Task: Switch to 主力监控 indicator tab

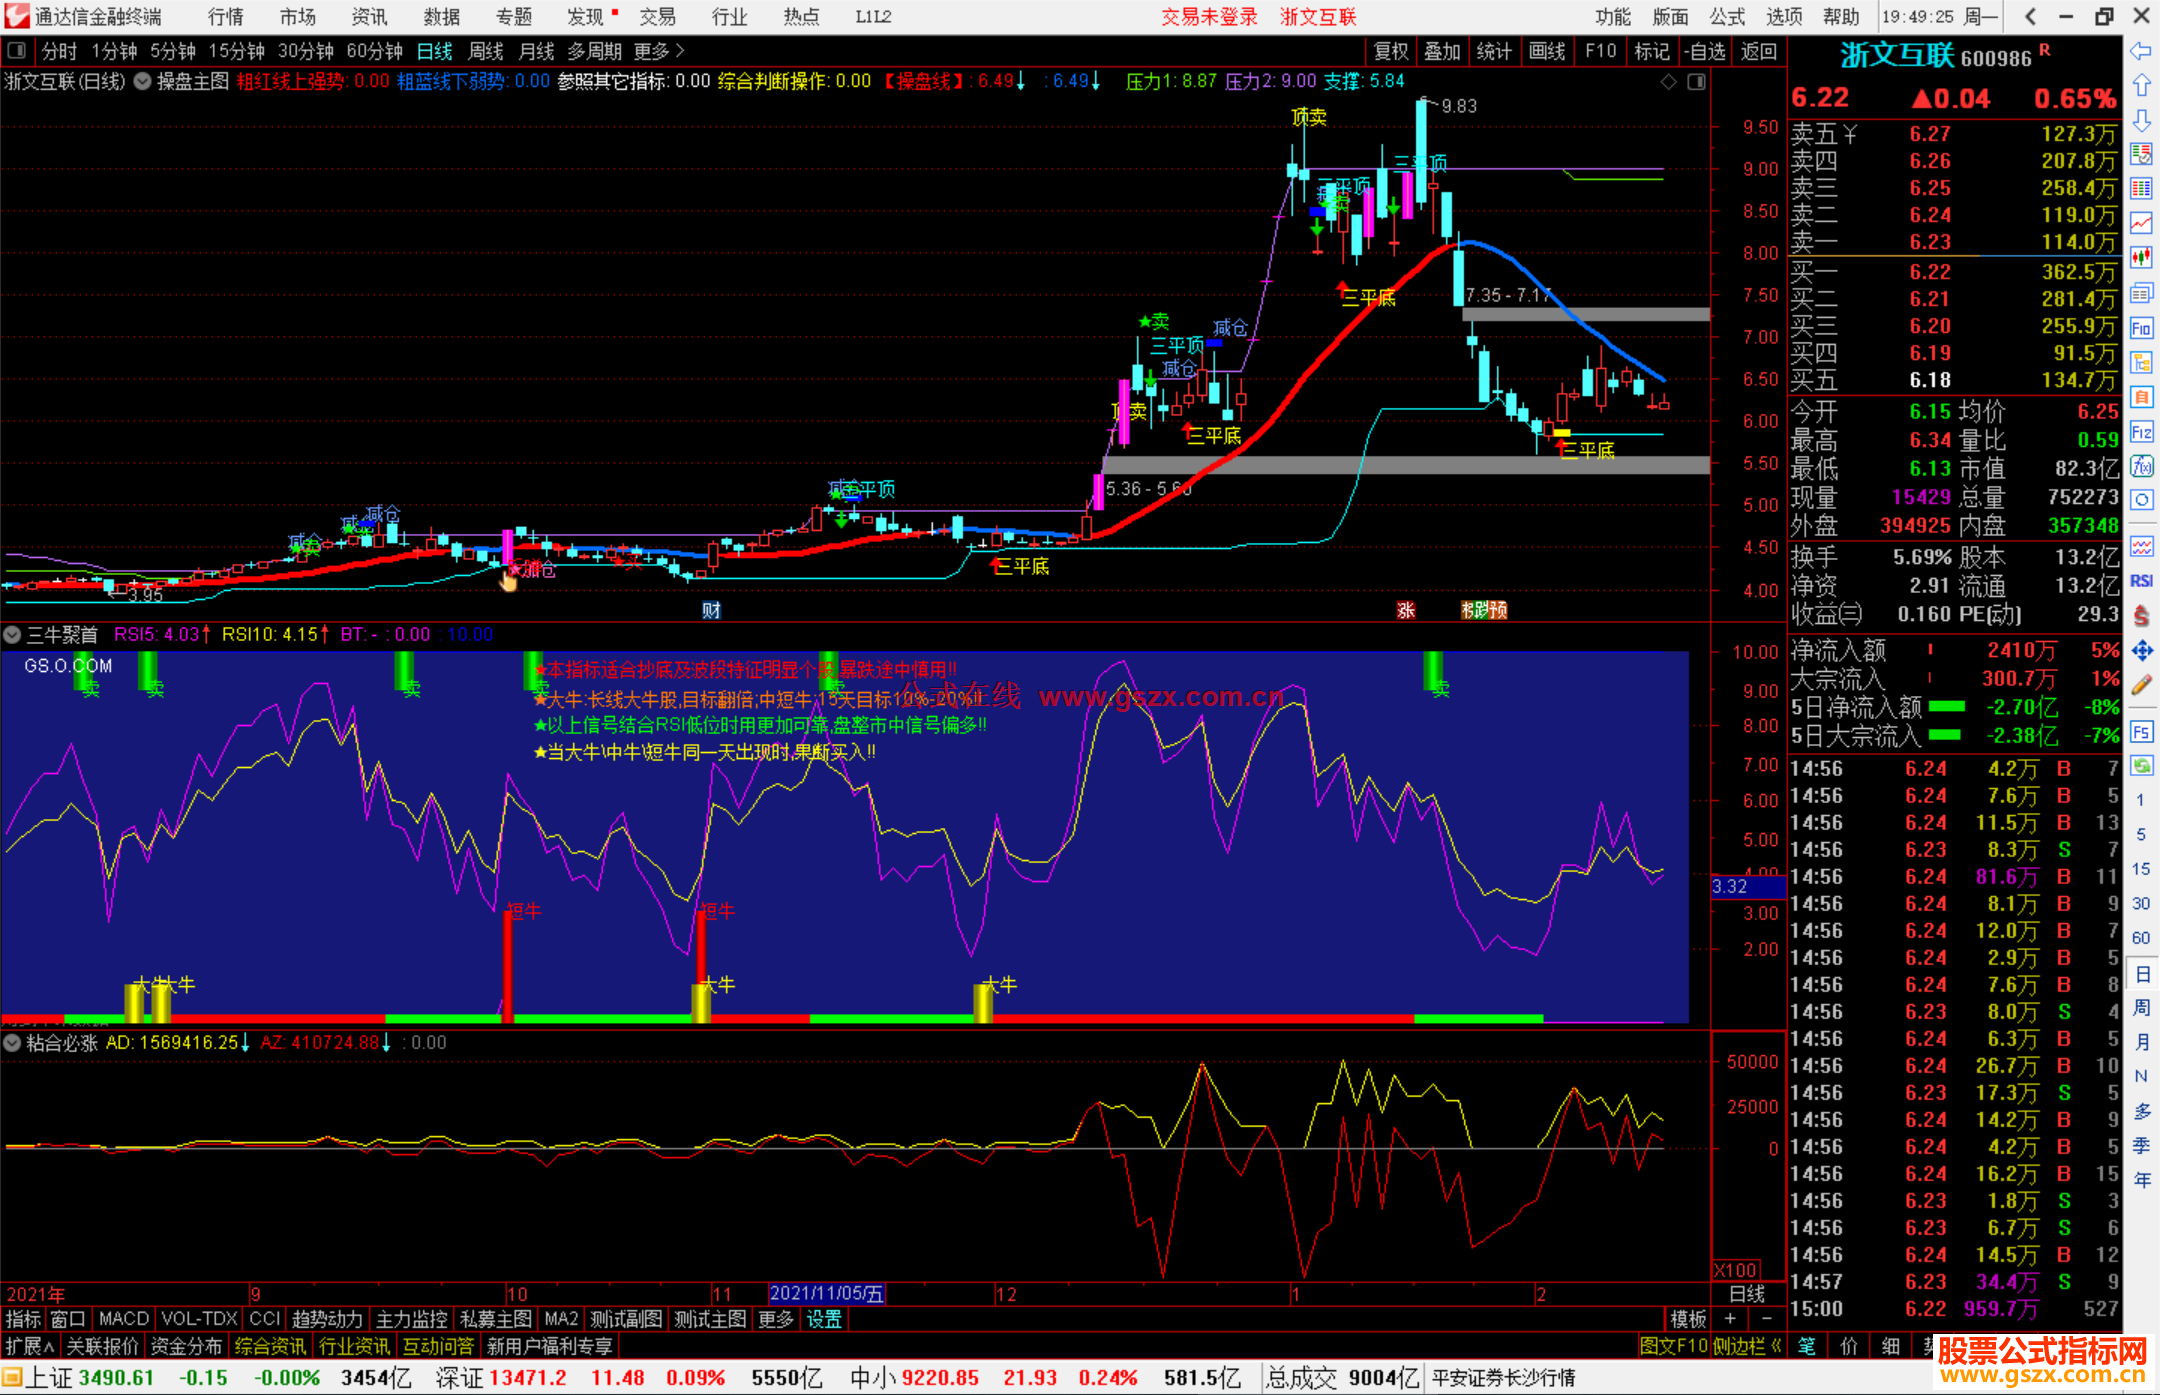Action: [x=411, y=1319]
